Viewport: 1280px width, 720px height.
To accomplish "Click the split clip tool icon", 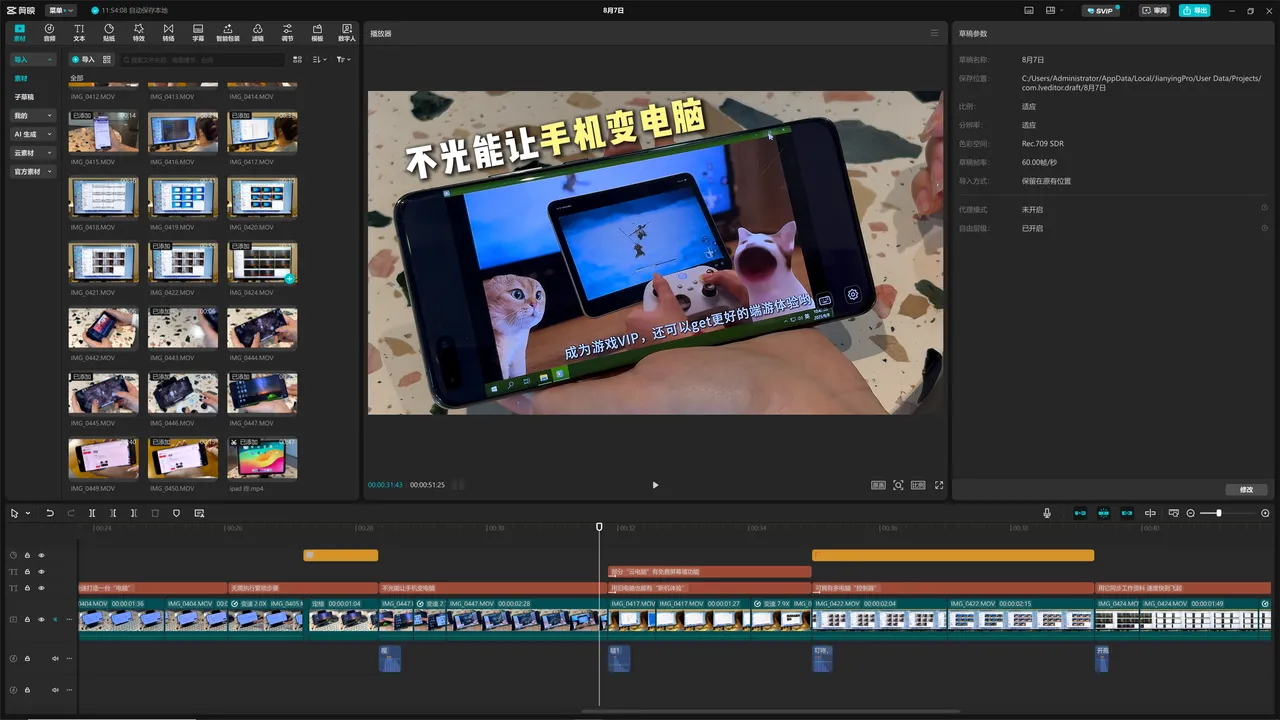I will click(92, 513).
